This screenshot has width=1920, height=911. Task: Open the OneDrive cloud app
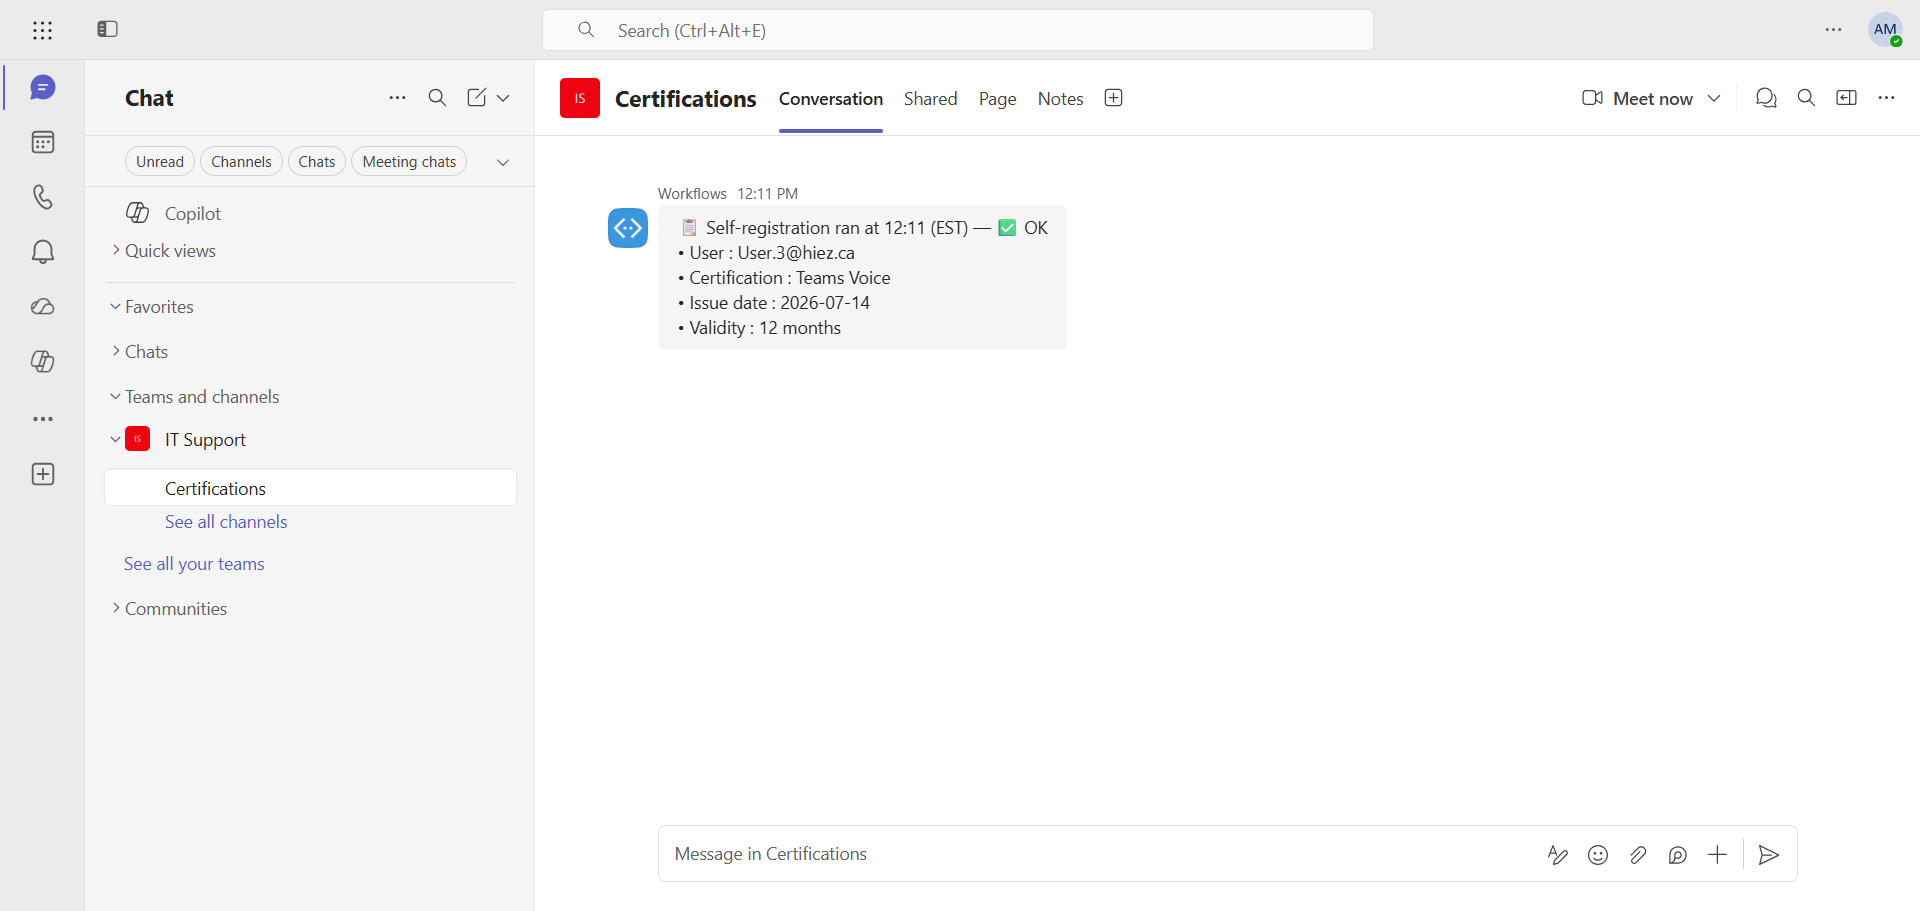[x=42, y=307]
